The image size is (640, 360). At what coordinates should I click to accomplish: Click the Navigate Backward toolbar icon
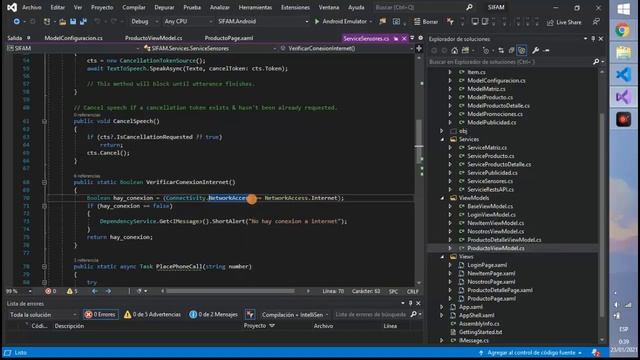pos(17,22)
